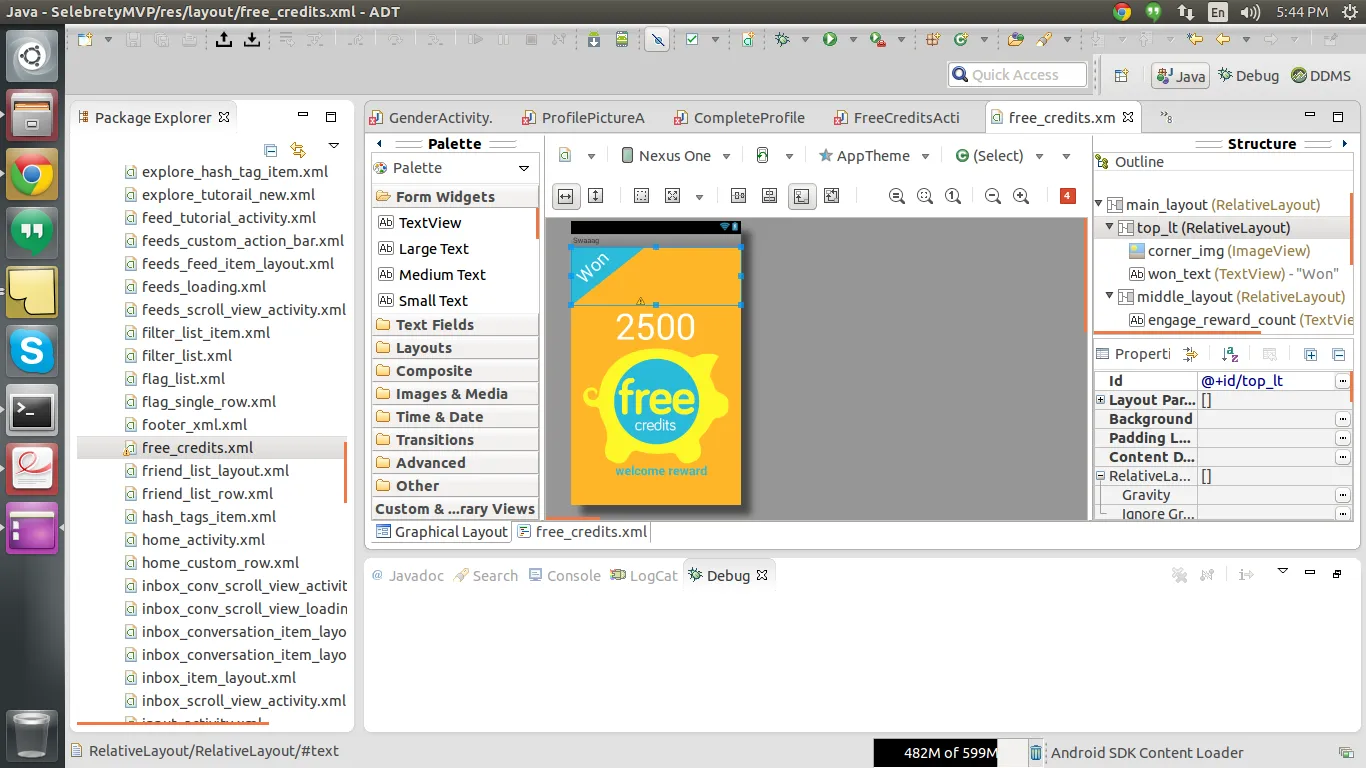Open the AppTheme theme dropdown
Screen dimensions: 1366x768
point(873,156)
